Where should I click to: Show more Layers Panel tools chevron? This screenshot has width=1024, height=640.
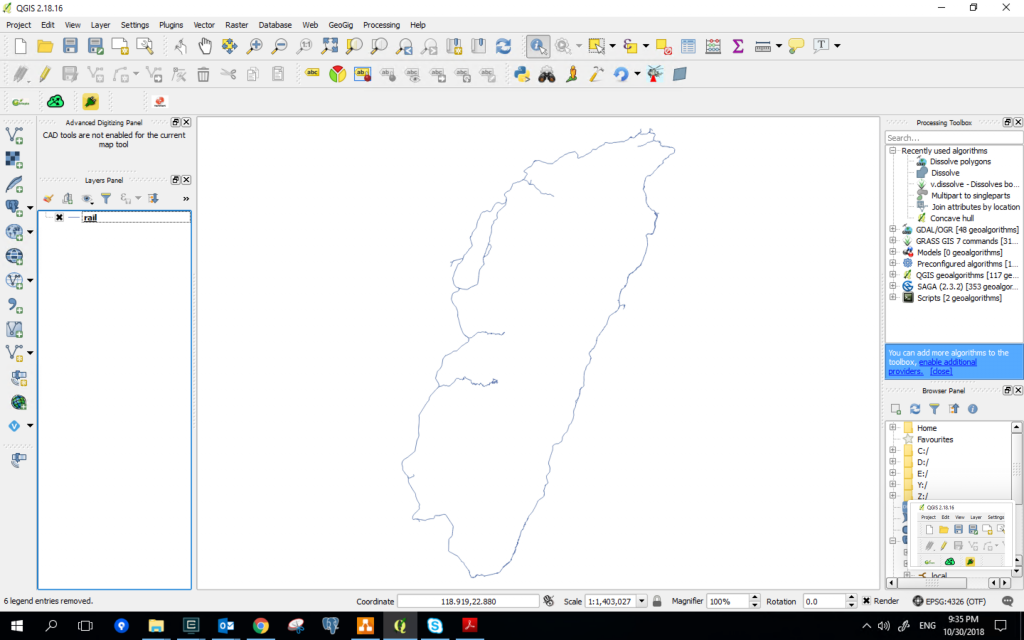186,199
